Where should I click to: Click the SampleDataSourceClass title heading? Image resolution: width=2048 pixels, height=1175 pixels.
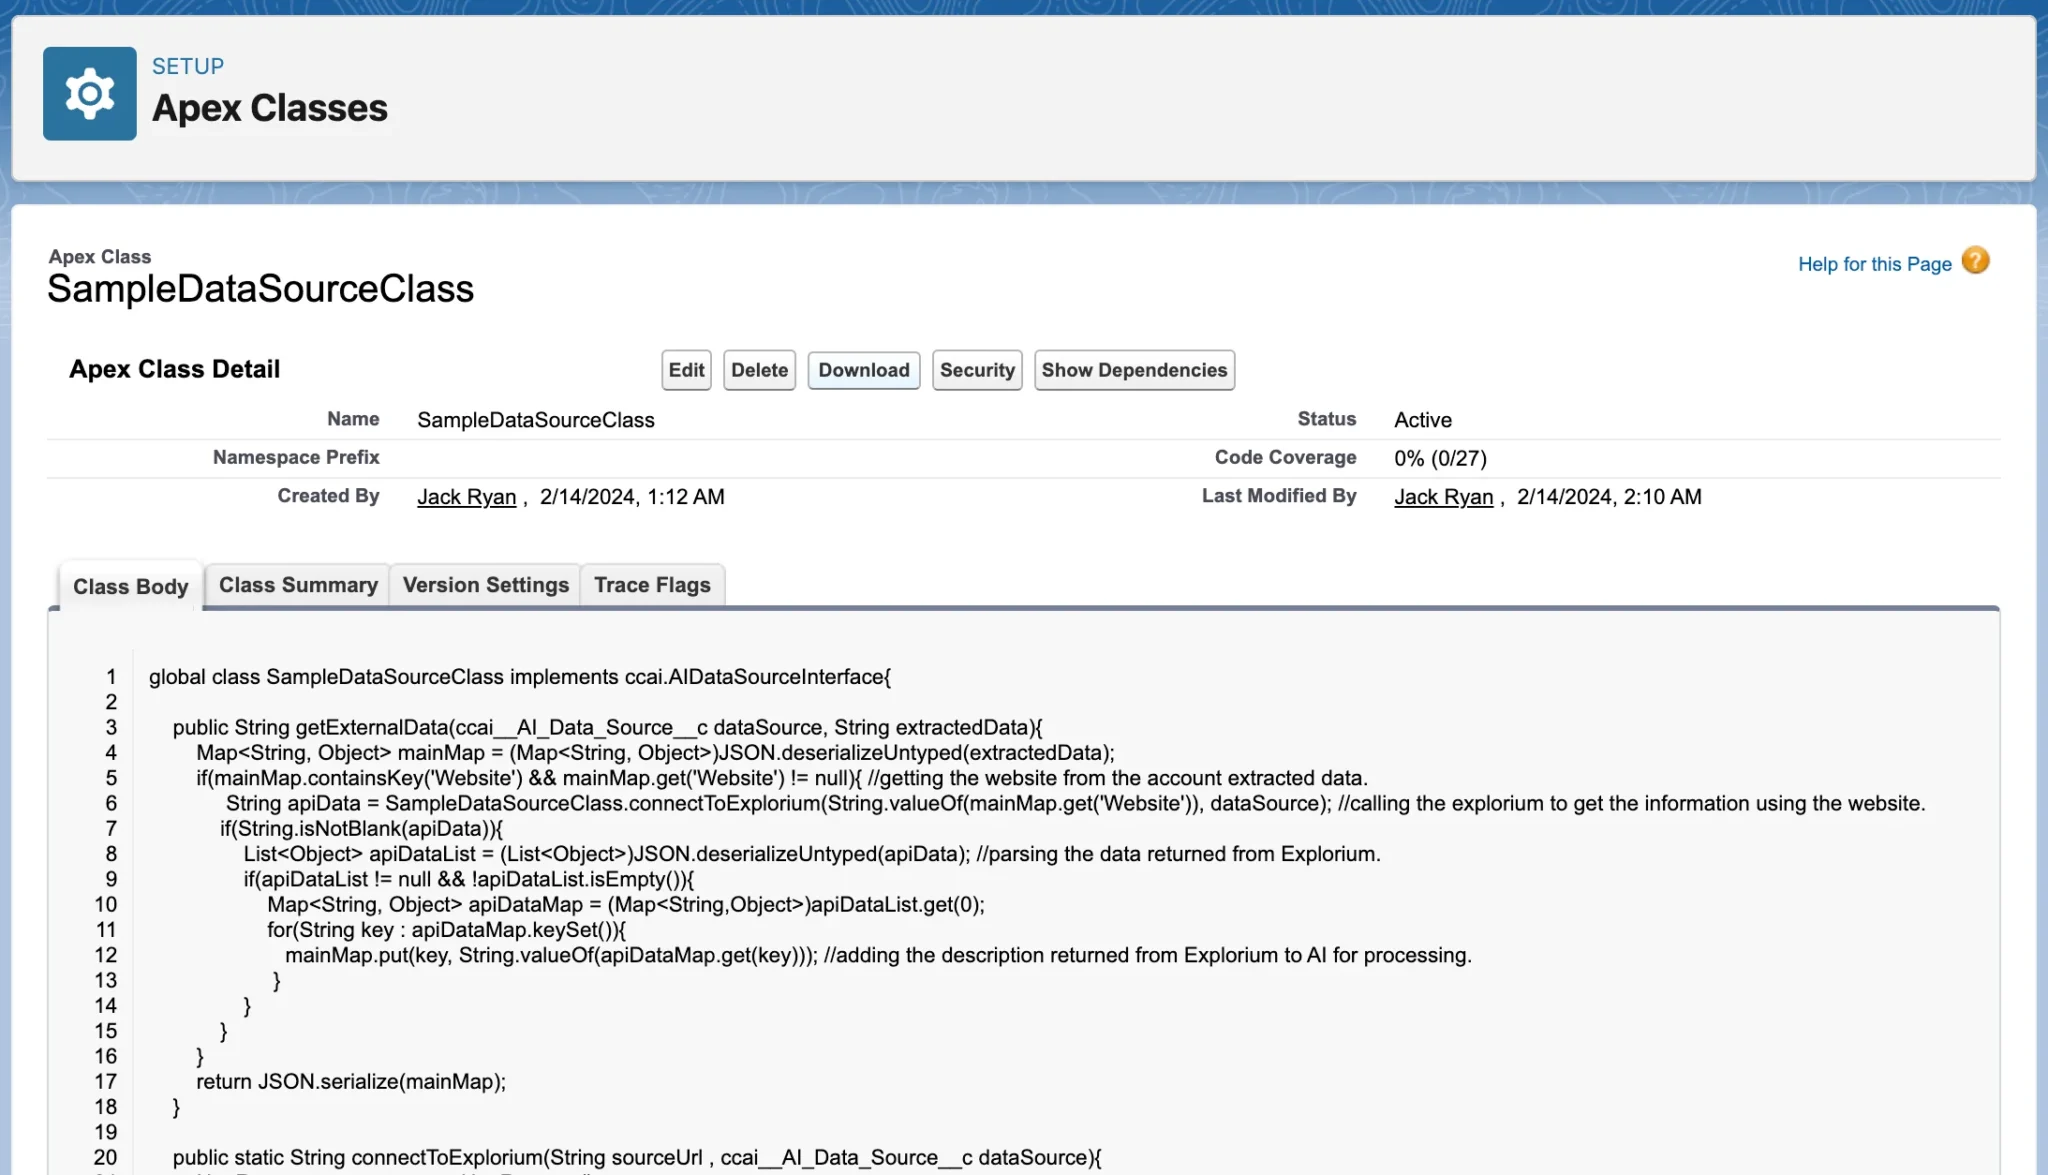(x=260, y=289)
